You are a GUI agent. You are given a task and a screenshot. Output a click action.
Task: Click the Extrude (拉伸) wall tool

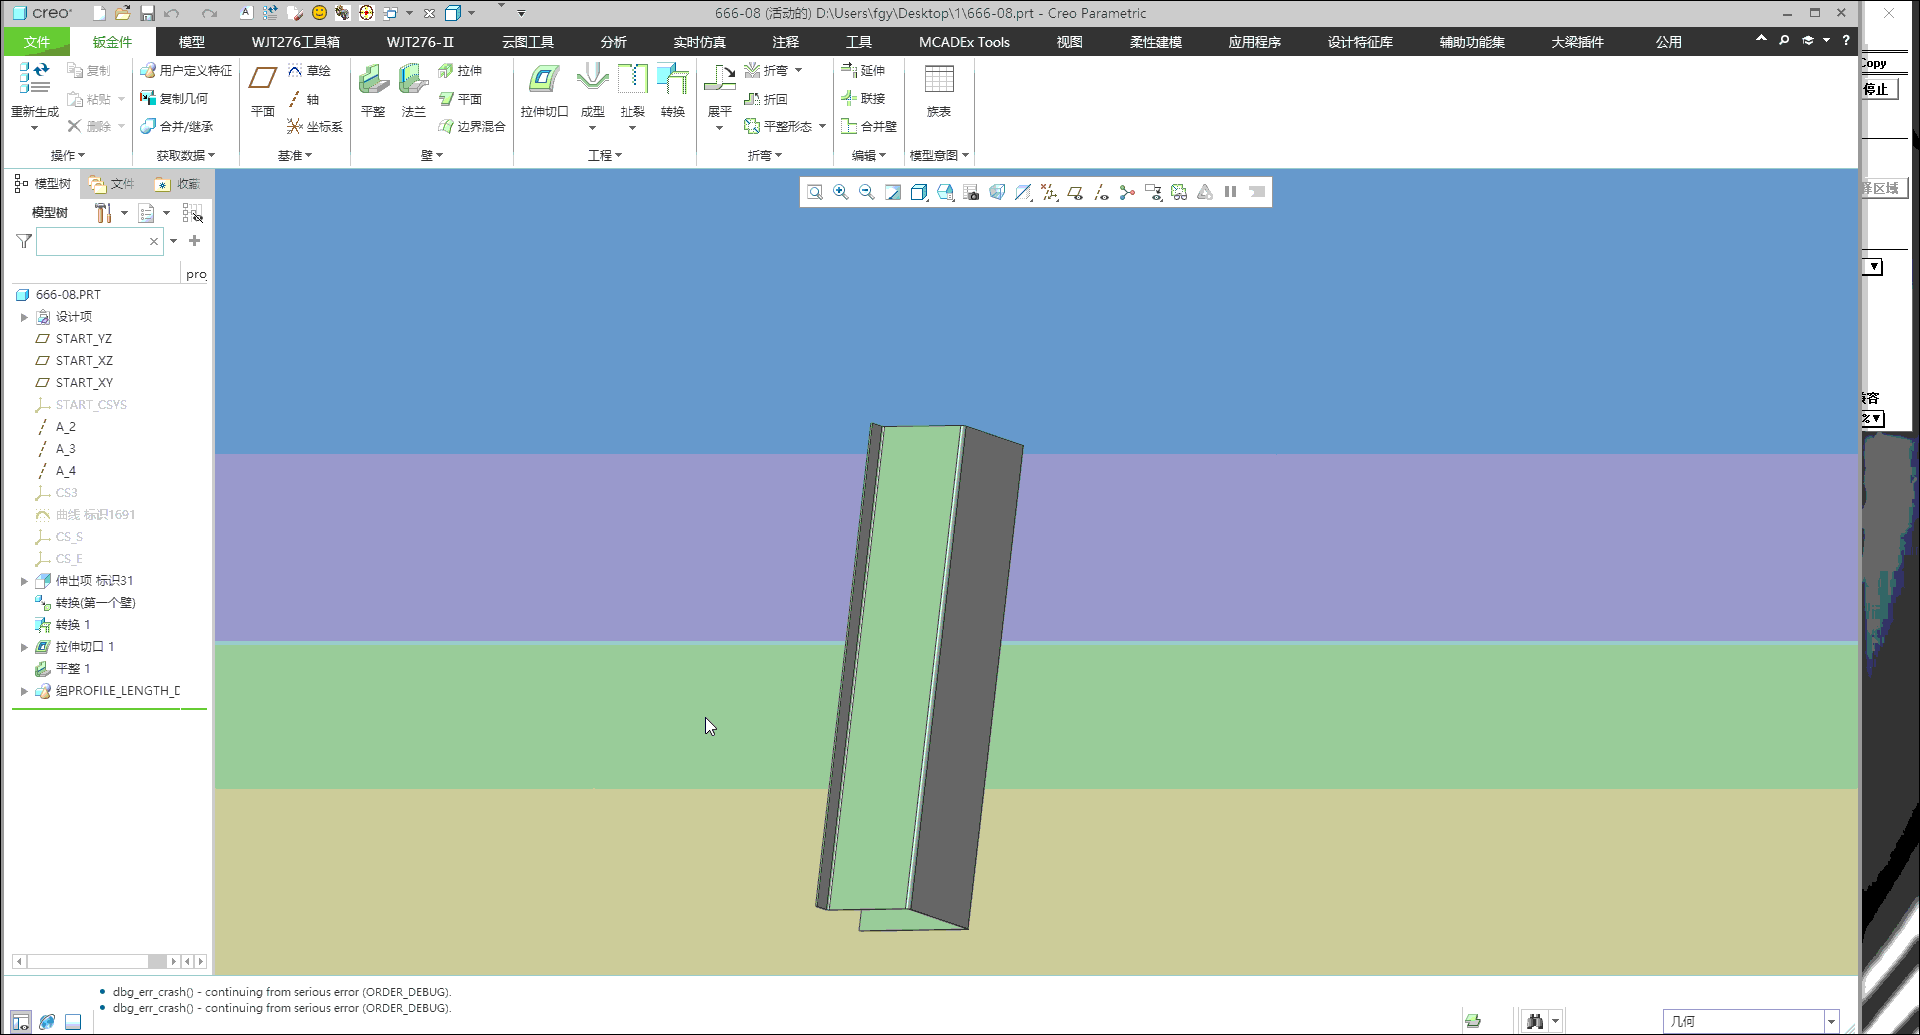pos(460,71)
